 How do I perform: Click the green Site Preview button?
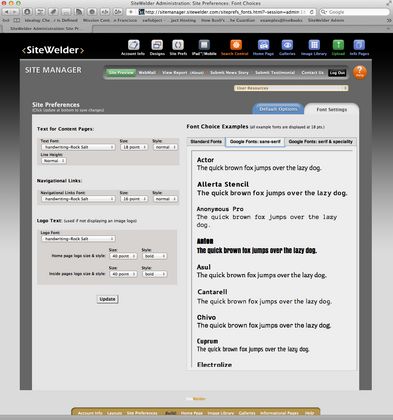[121, 73]
